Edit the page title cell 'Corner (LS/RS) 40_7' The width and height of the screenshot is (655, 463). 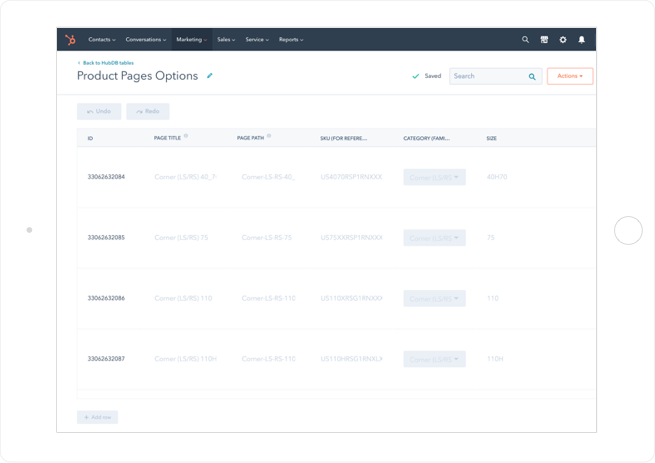(185, 177)
